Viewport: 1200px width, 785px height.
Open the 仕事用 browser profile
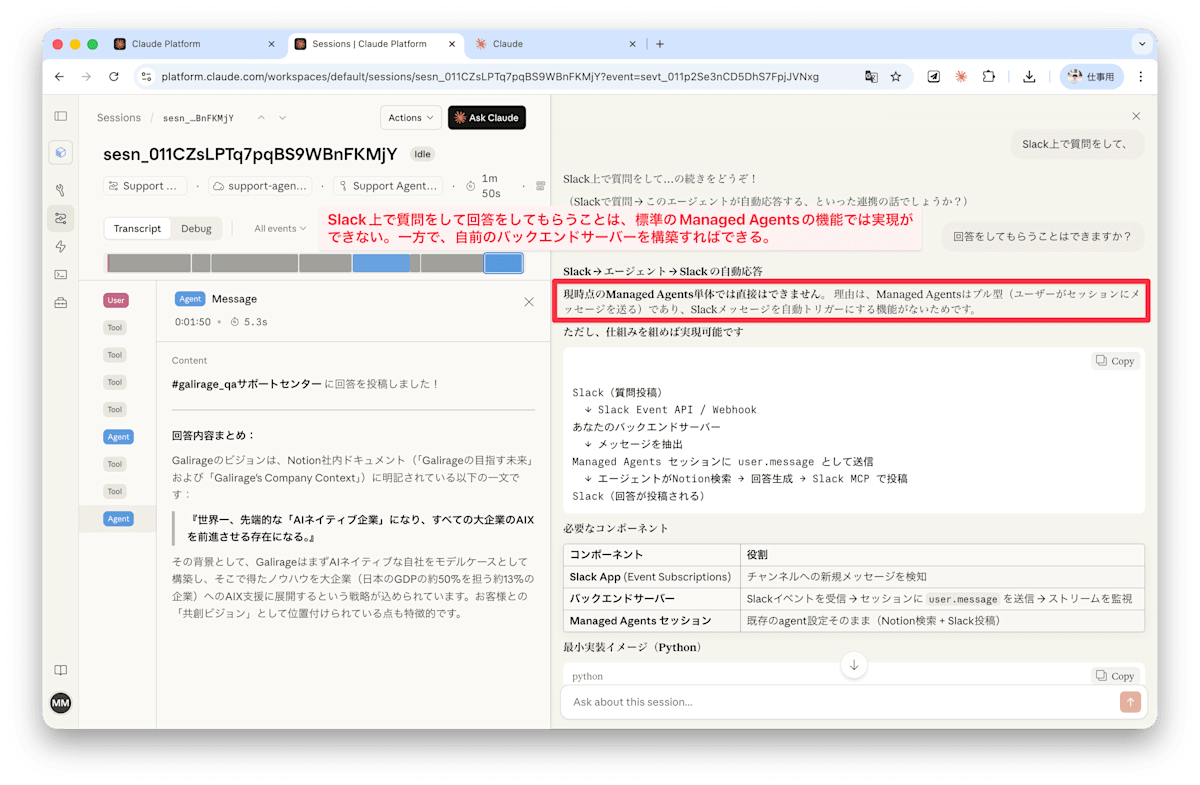coord(1092,76)
